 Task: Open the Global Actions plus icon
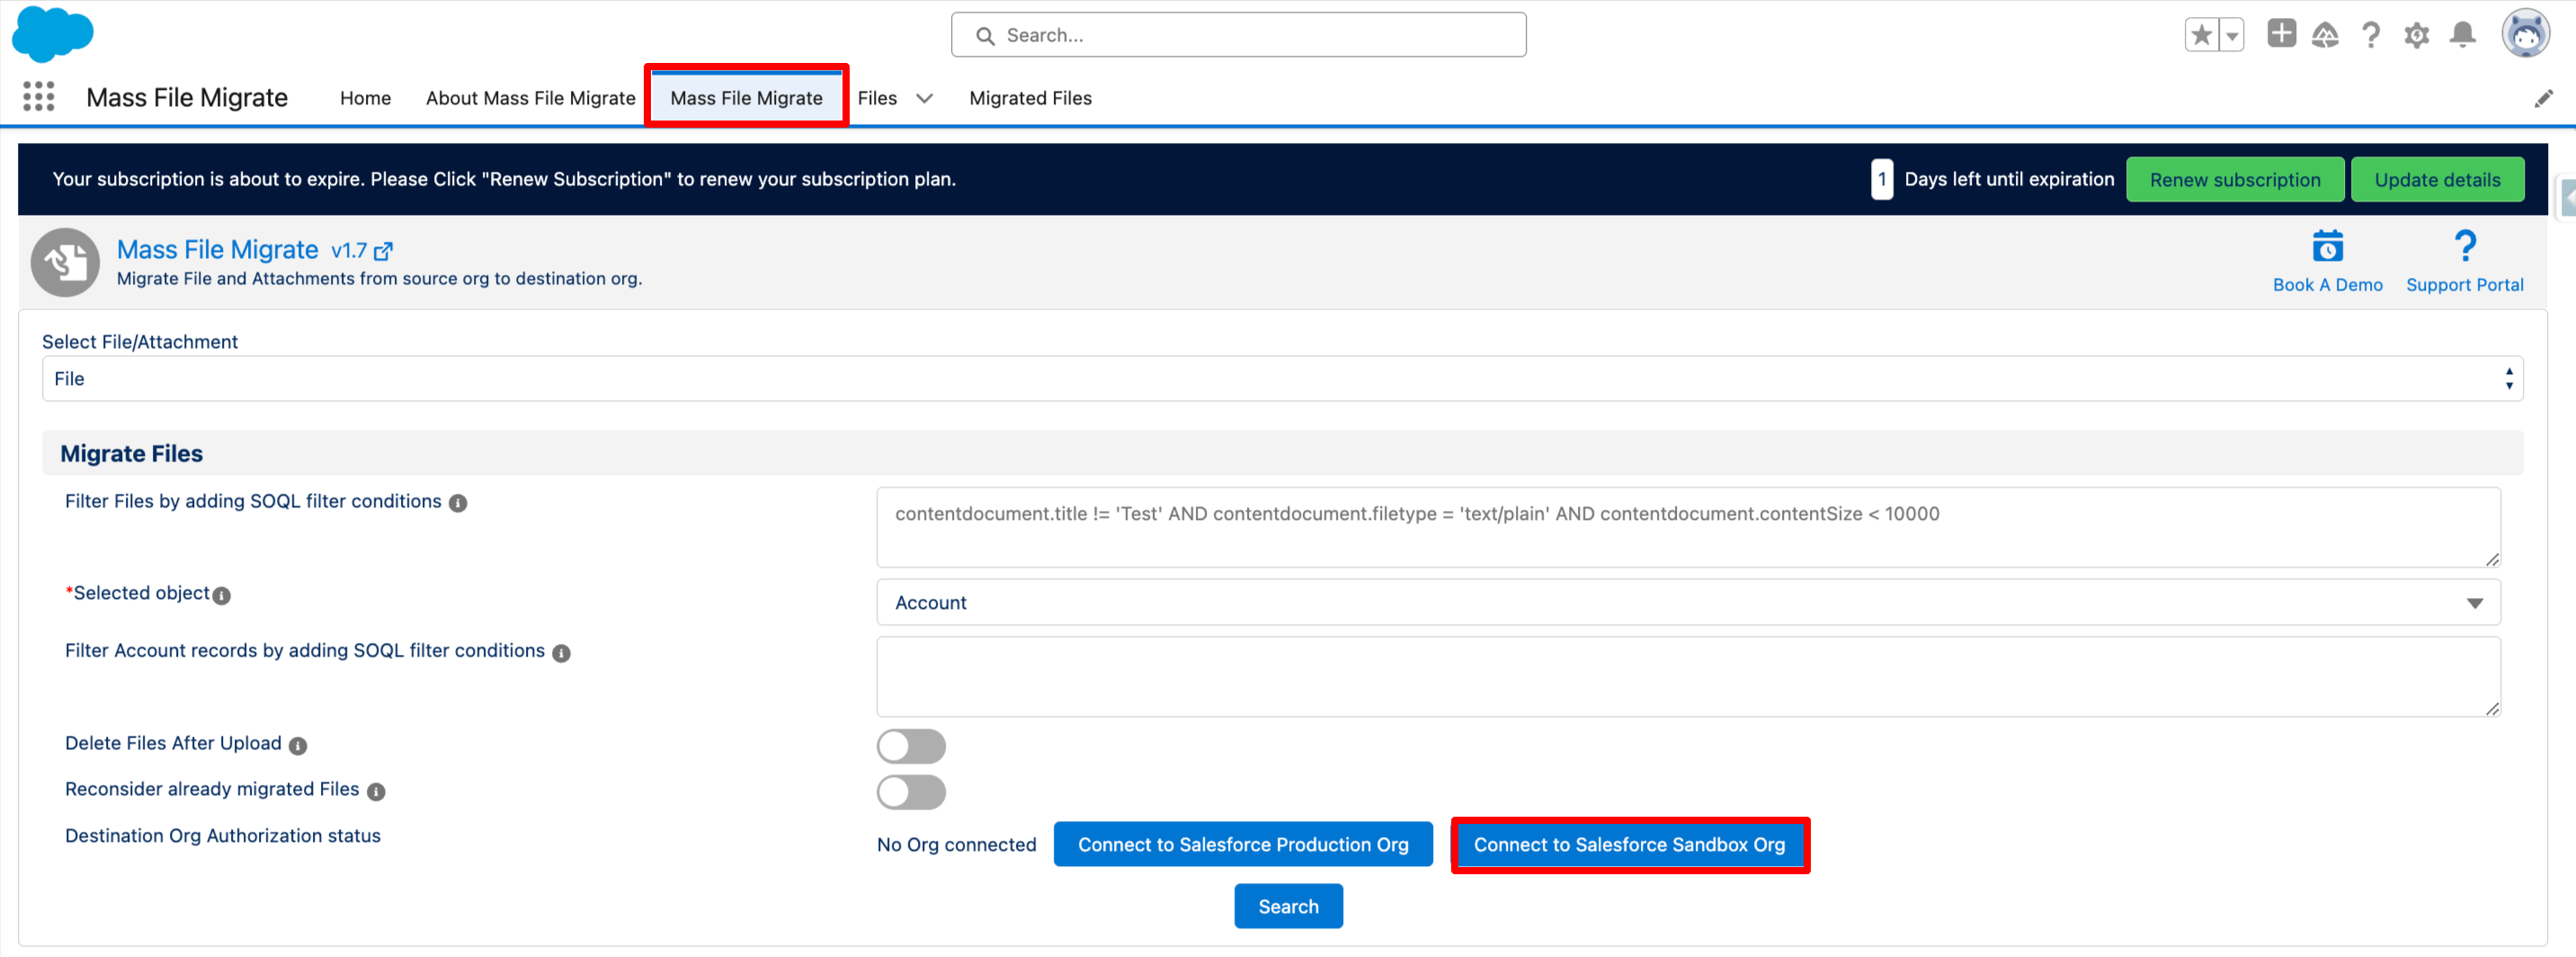(2281, 33)
